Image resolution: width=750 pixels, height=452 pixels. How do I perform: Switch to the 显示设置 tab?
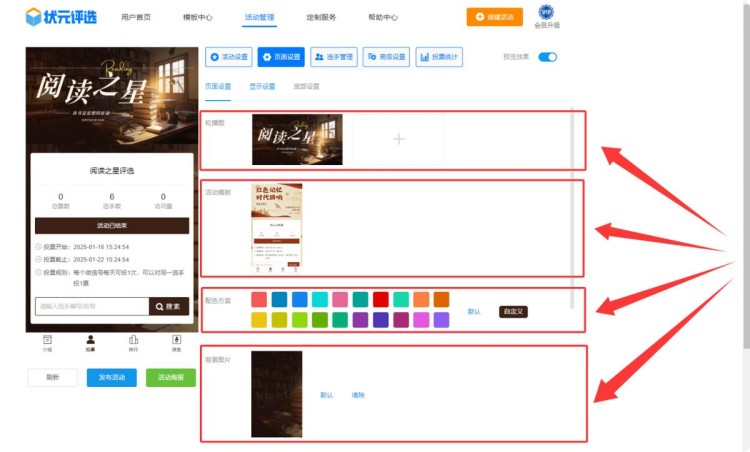[262, 87]
